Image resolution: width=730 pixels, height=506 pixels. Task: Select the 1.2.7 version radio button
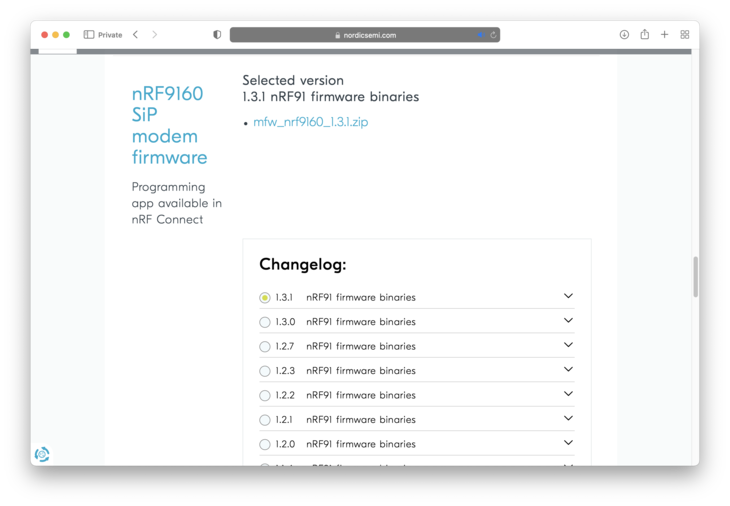(x=264, y=346)
